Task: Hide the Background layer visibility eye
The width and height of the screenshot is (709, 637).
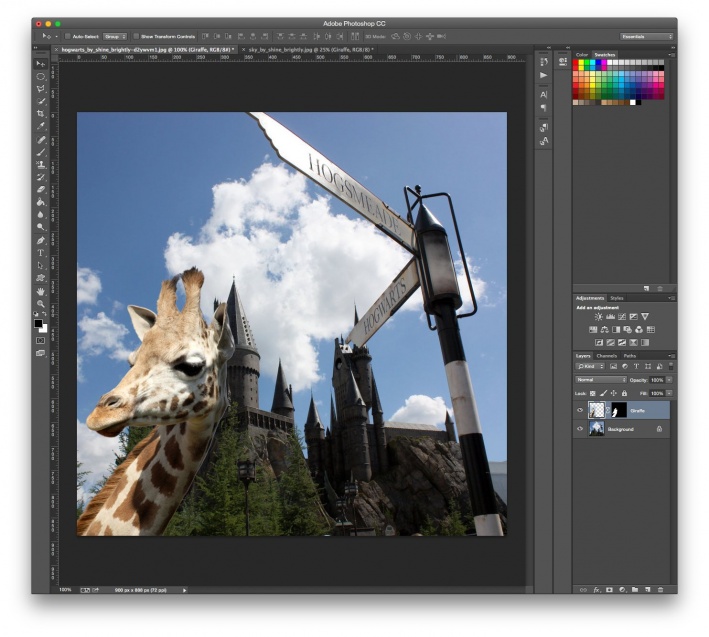Action: pyautogui.click(x=580, y=429)
